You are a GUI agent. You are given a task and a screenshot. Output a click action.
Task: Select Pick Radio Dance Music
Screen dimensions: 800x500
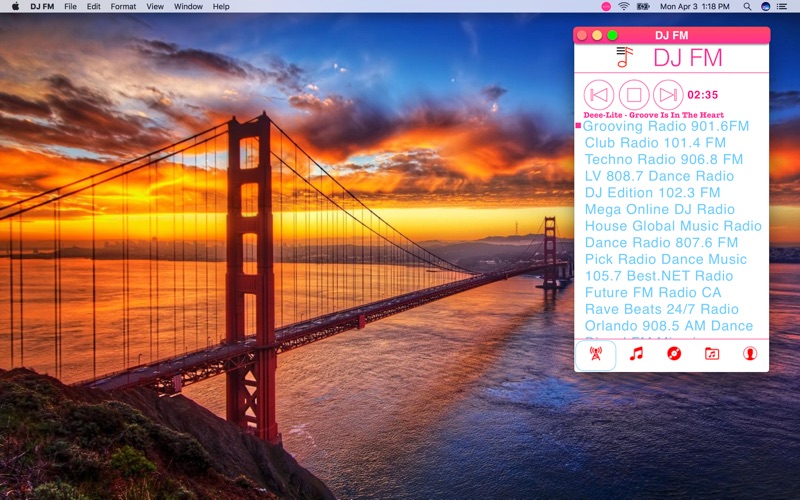(x=666, y=259)
